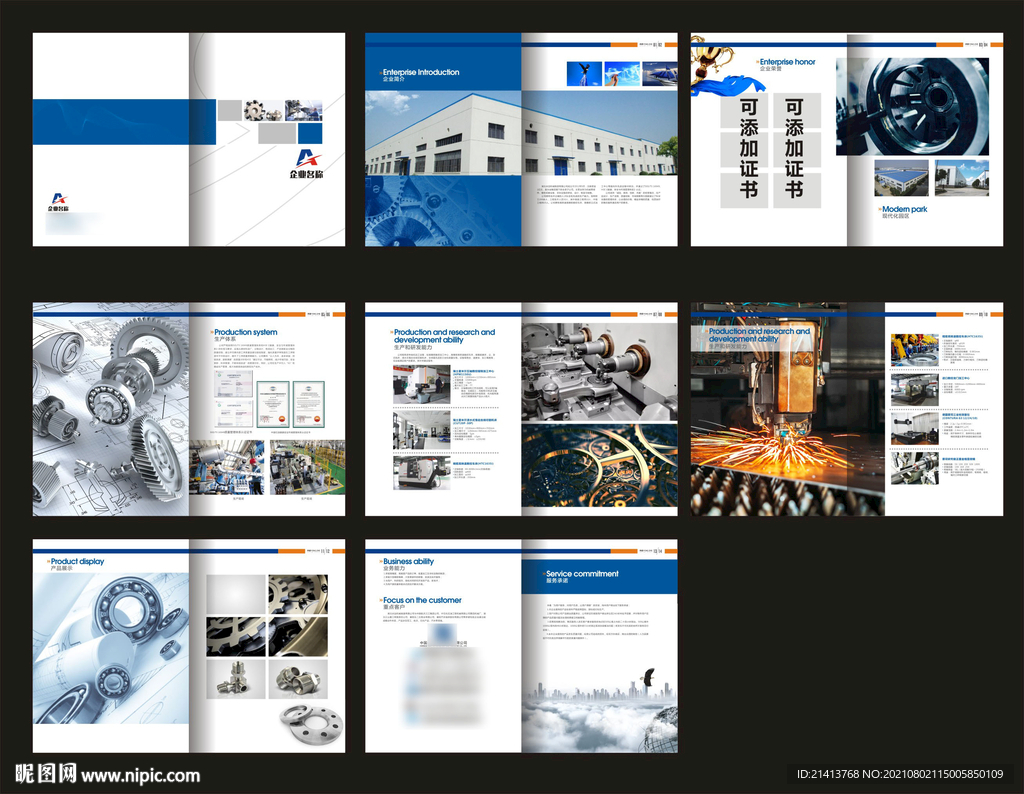Click the 'Enterprise honor' heading
The width and height of the screenshot is (1024, 794).
pyautogui.click(x=788, y=61)
